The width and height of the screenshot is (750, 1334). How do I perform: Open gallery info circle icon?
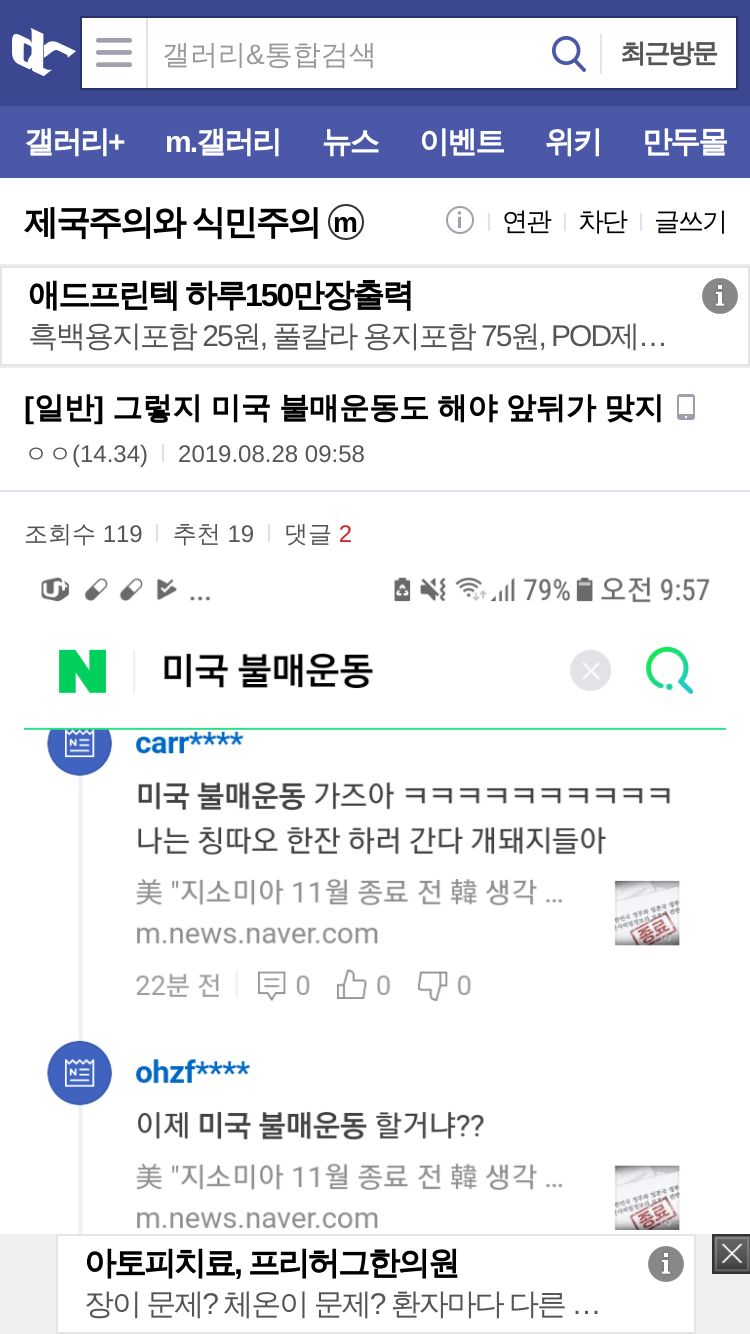coord(459,220)
